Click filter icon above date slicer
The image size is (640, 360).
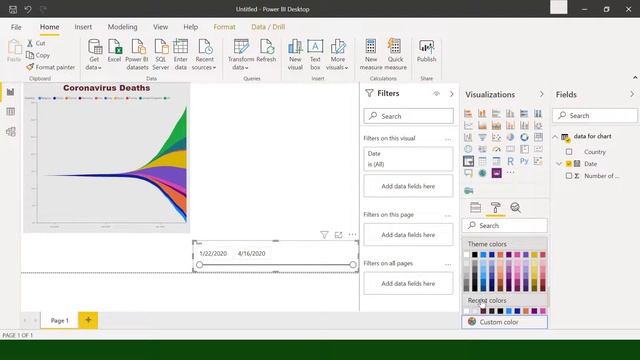click(x=324, y=235)
